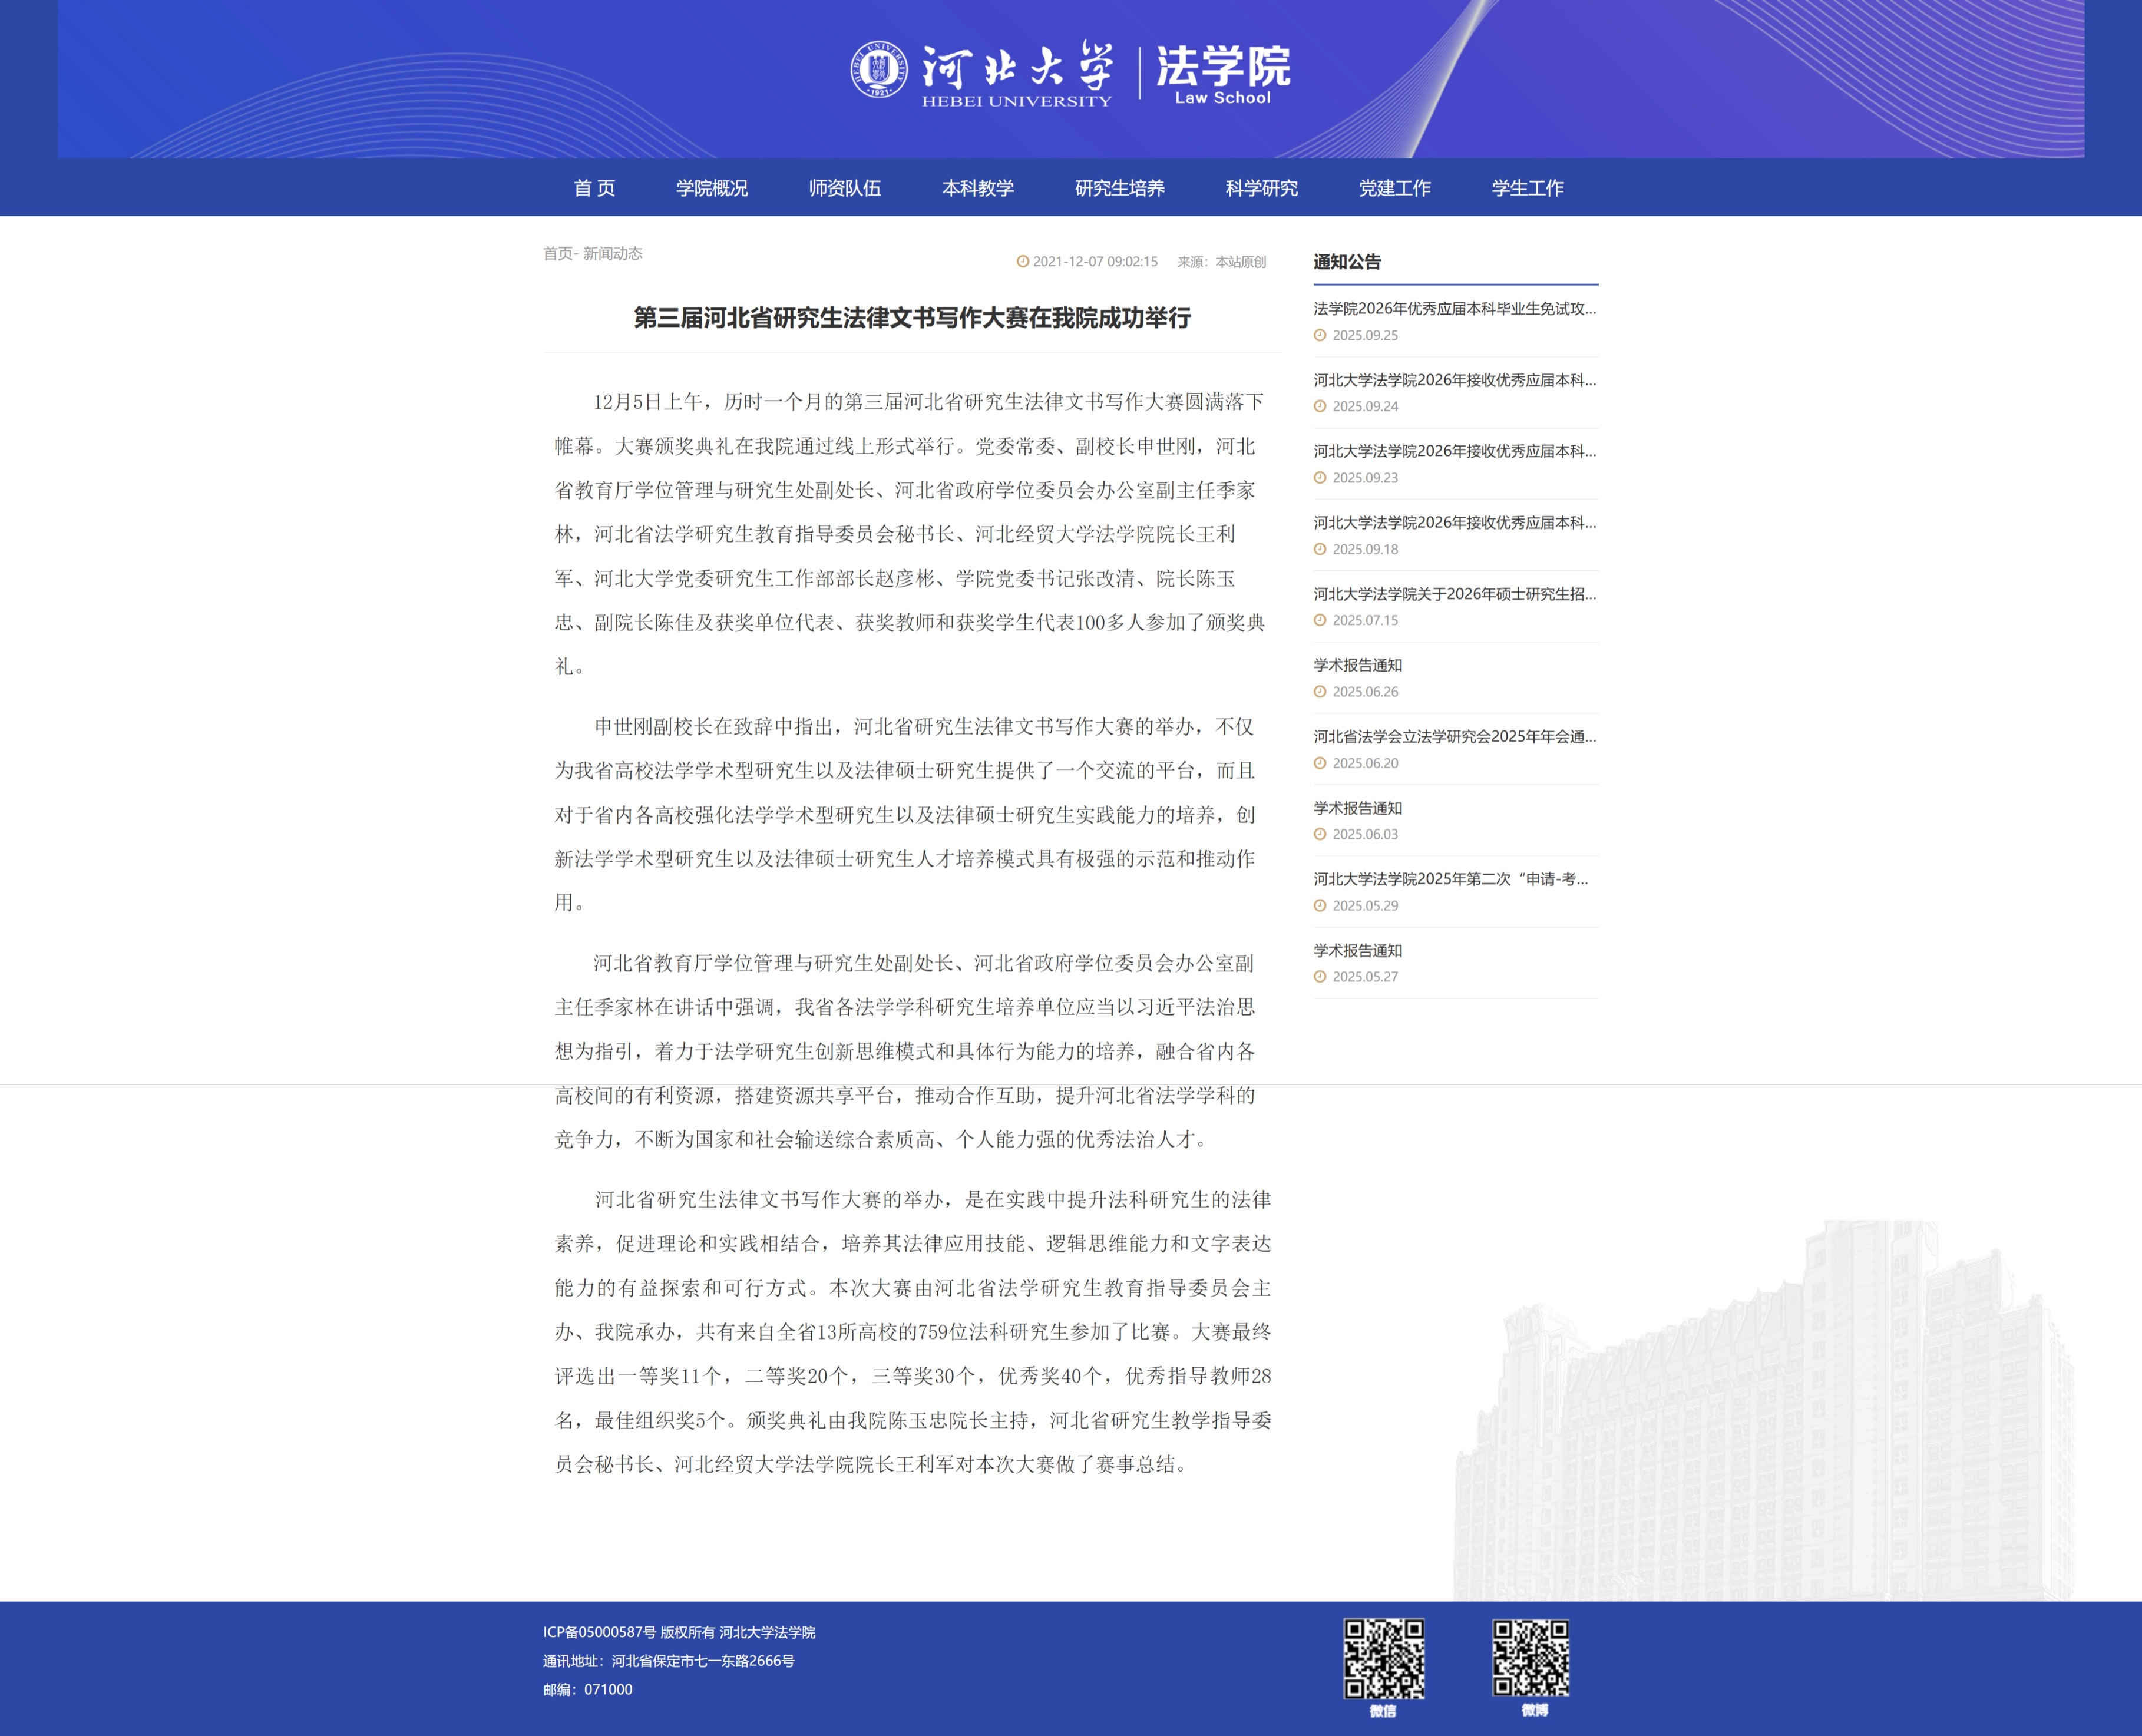Go to 师资队伍 in the navigation bar
This screenshot has height=1736, width=2142.
[844, 188]
